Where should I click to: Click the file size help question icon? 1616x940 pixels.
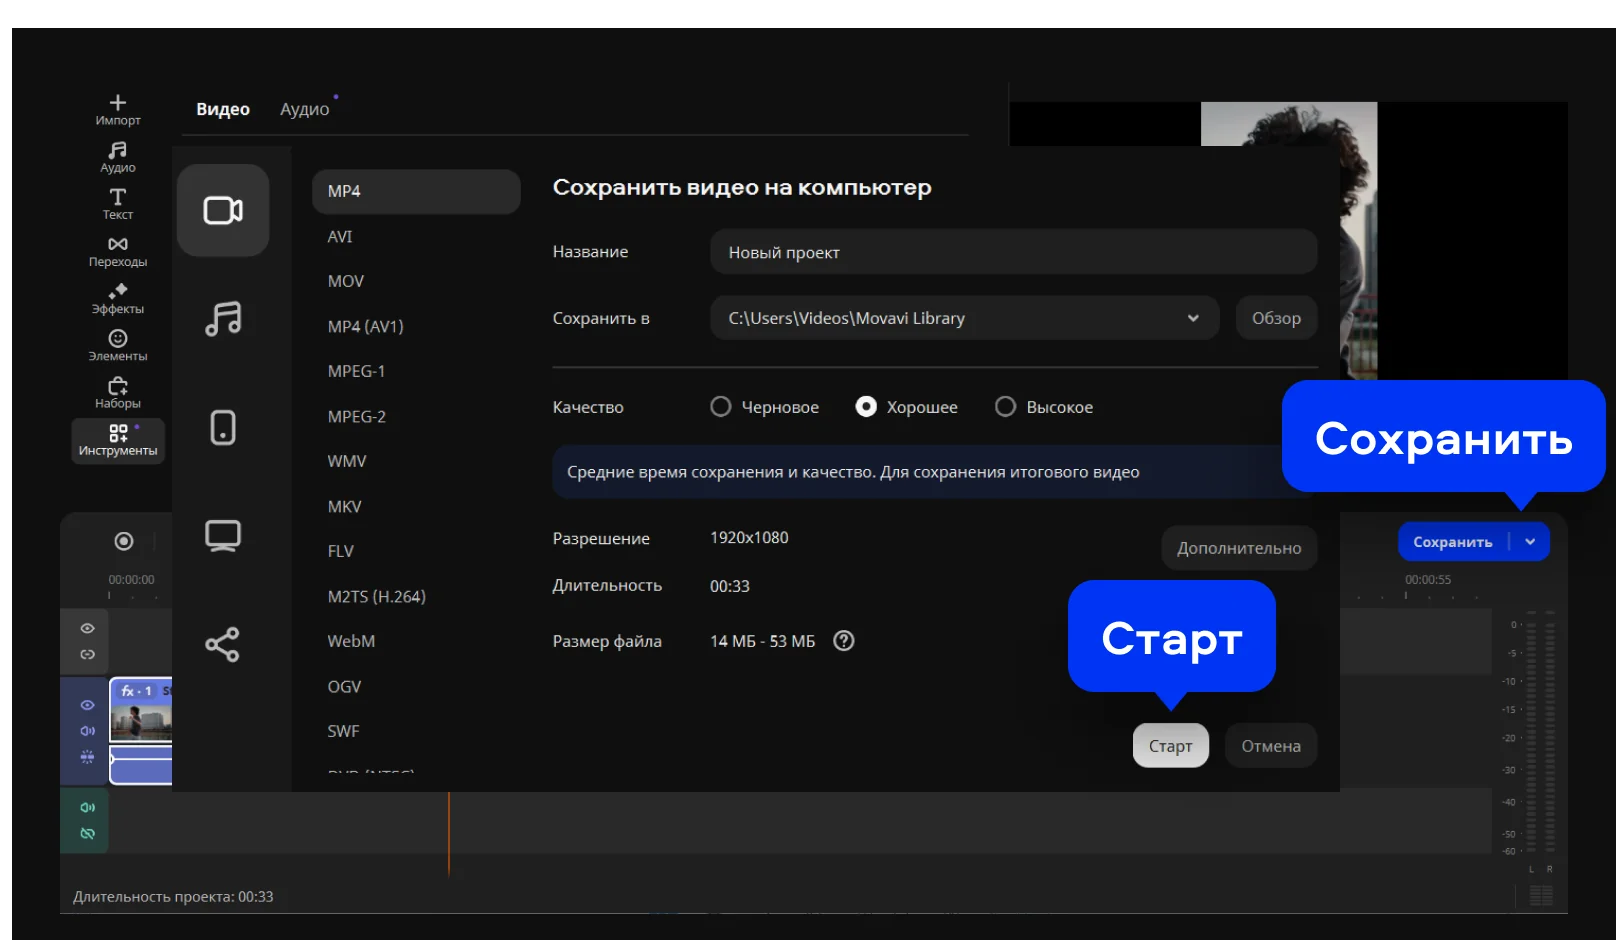(x=844, y=641)
